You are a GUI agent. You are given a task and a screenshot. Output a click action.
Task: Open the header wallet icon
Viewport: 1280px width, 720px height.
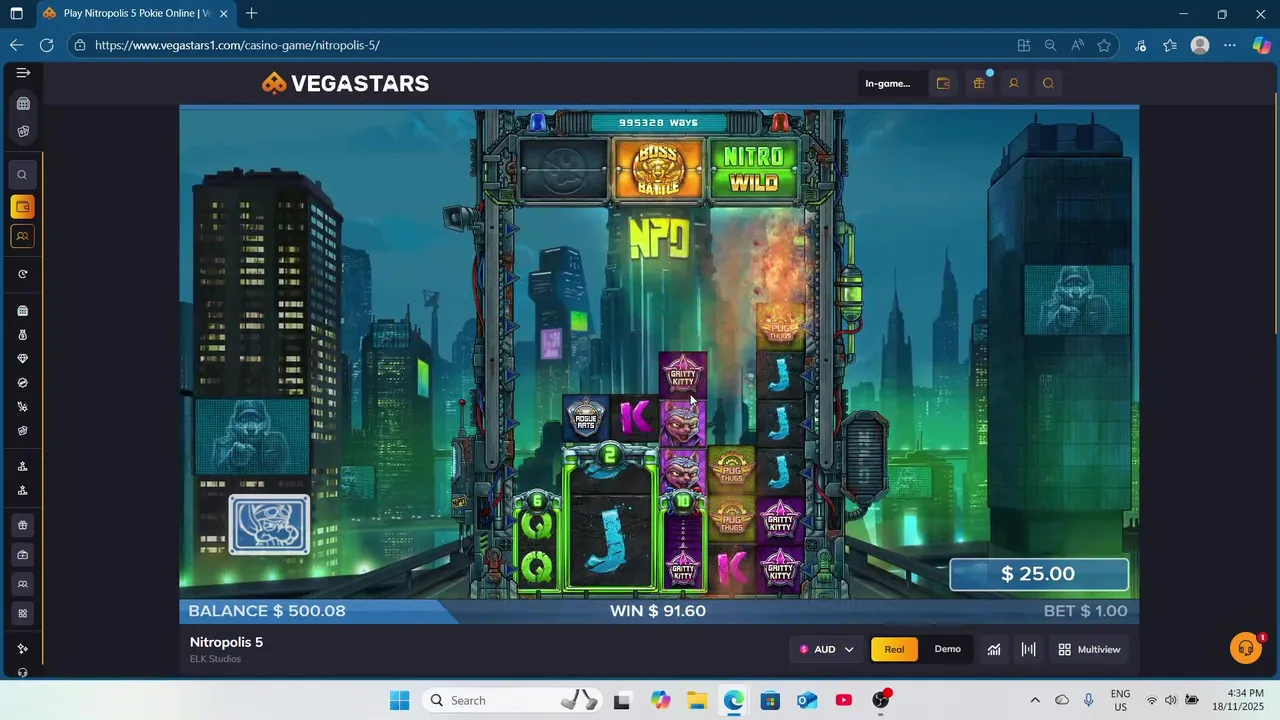(x=943, y=84)
